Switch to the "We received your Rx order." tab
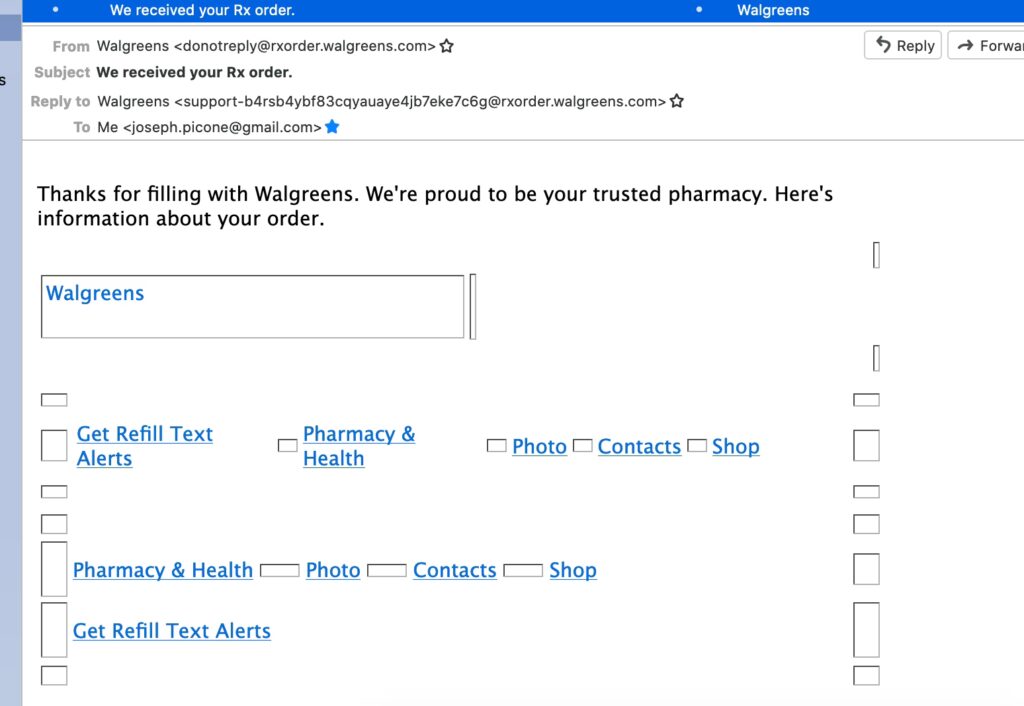 (x=202, y=10)
